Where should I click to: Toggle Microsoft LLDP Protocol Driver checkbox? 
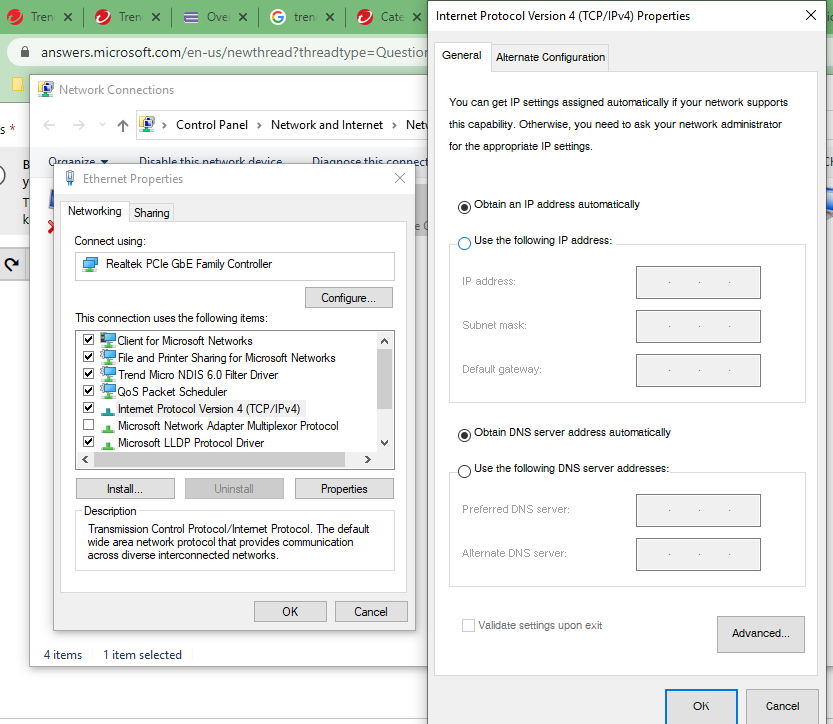pos(89,441)
